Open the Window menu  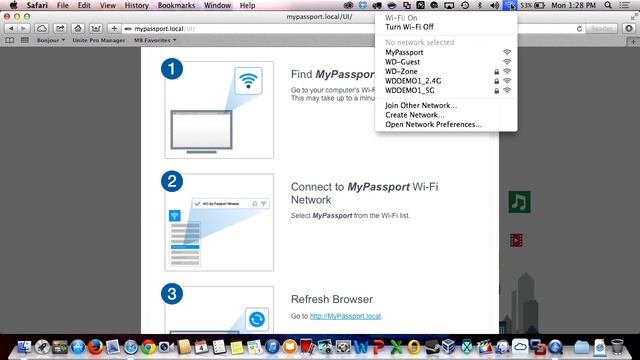coord(217,5)
